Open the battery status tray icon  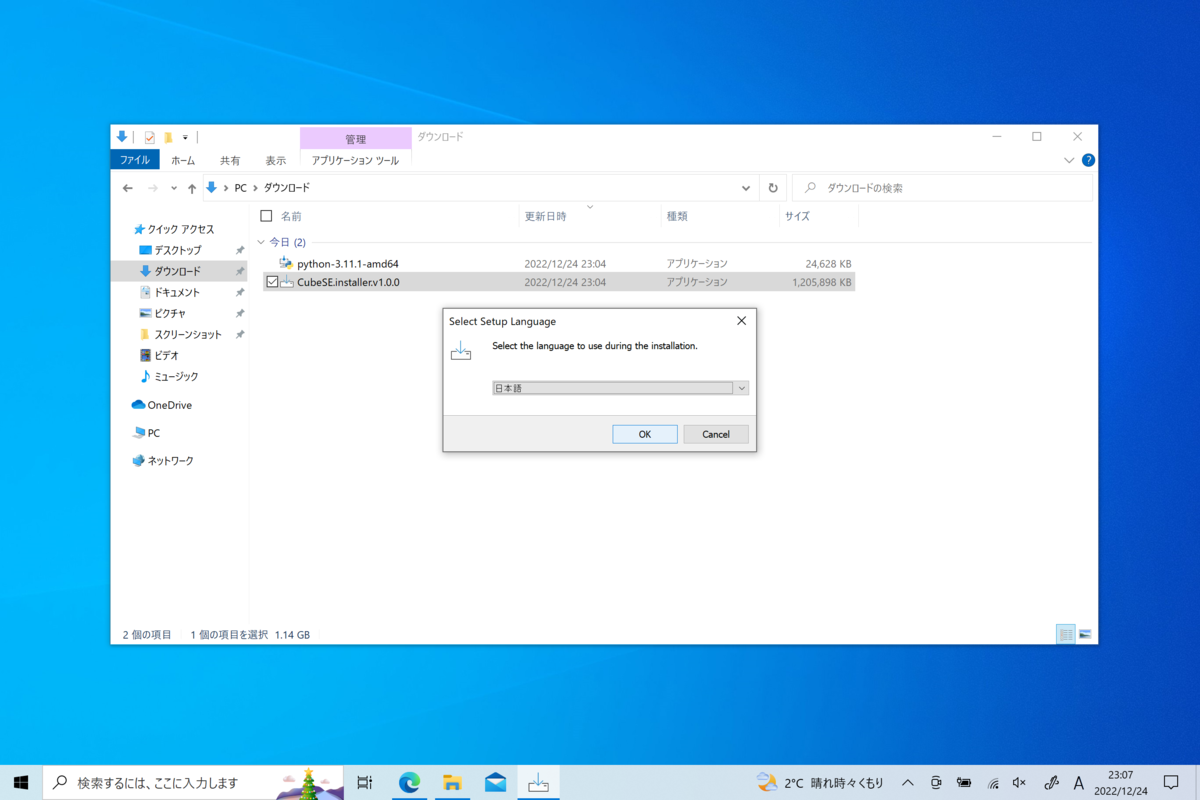tap(964, 782)
